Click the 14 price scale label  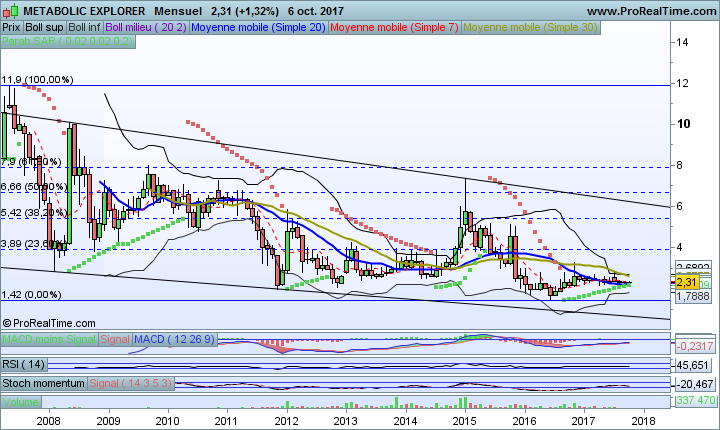tap(682, 42)
